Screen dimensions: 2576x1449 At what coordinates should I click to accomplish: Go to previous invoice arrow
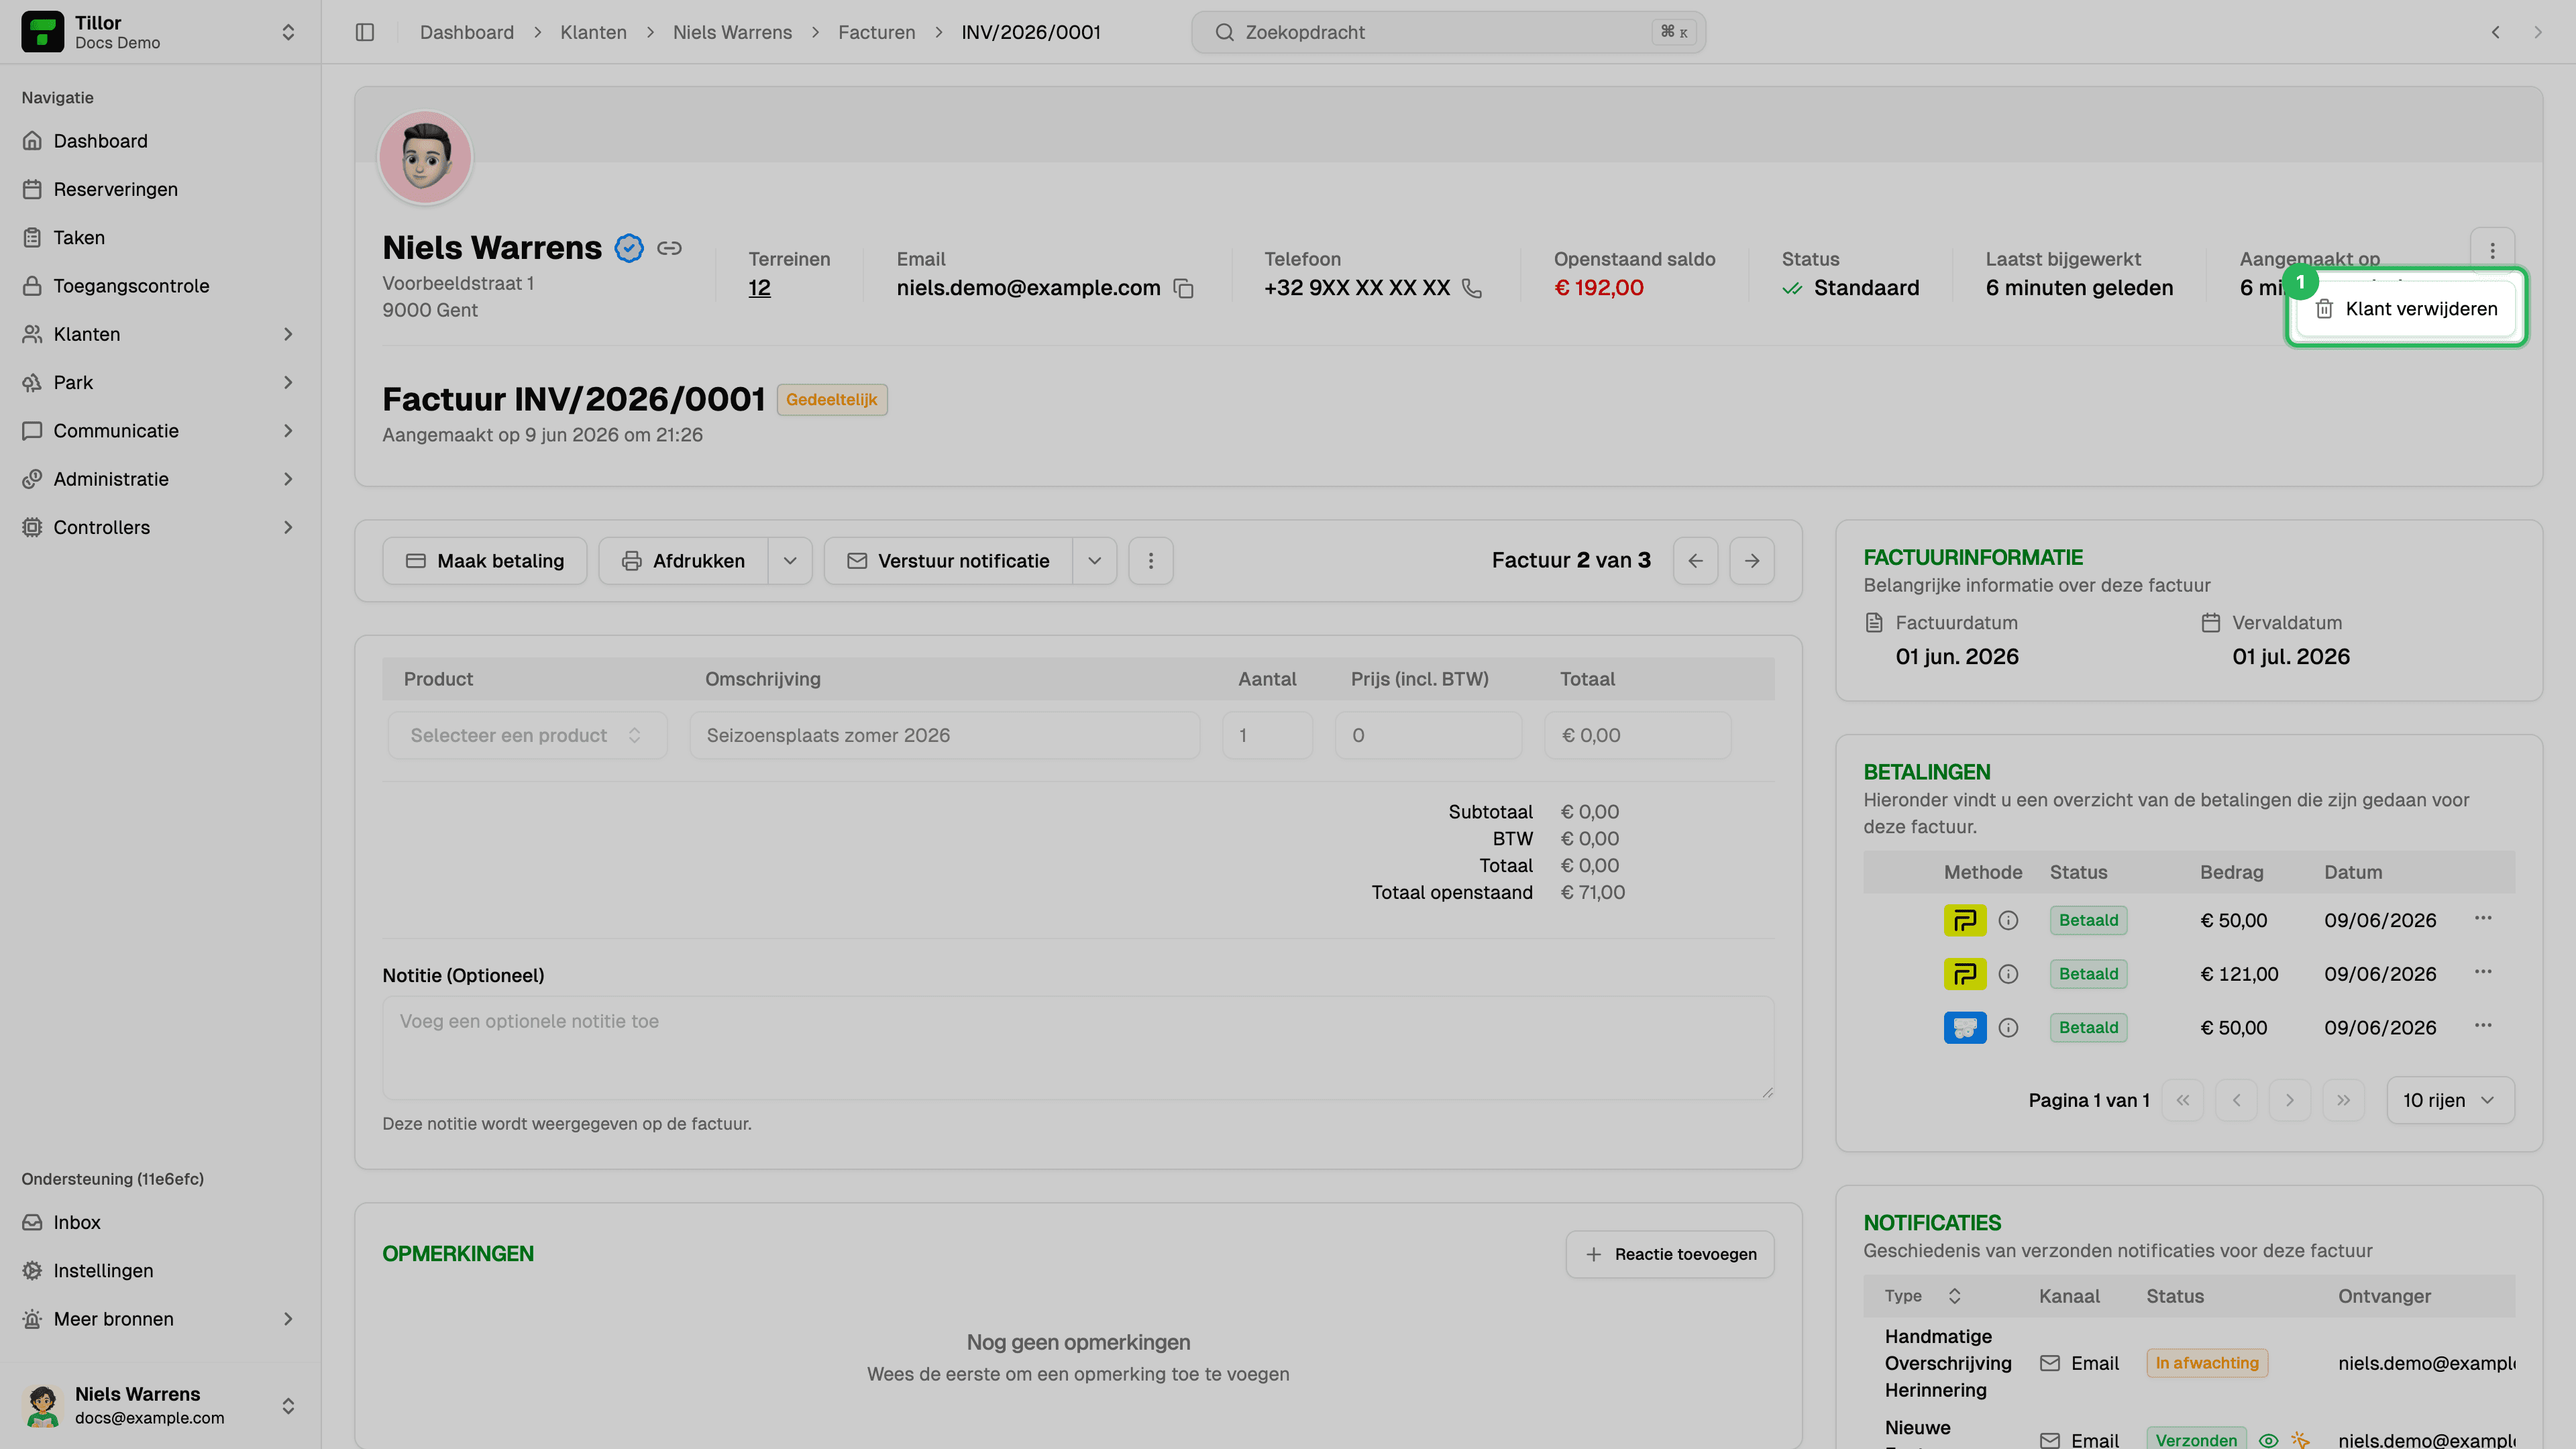point(1696,561)
